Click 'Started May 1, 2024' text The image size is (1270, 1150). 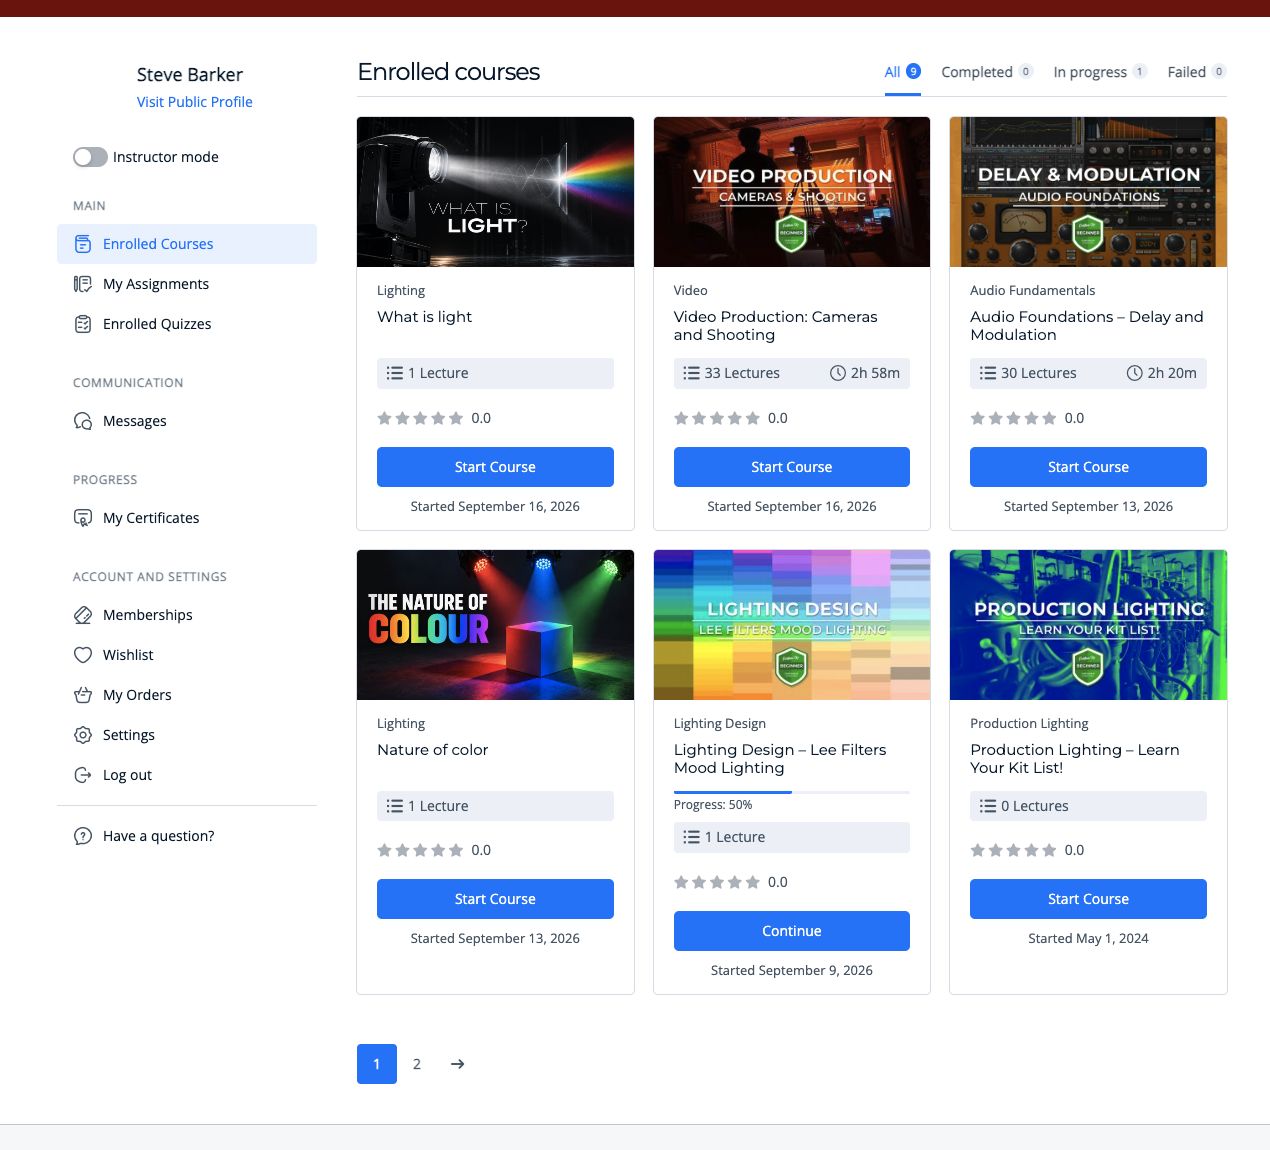click(1088, 939)
